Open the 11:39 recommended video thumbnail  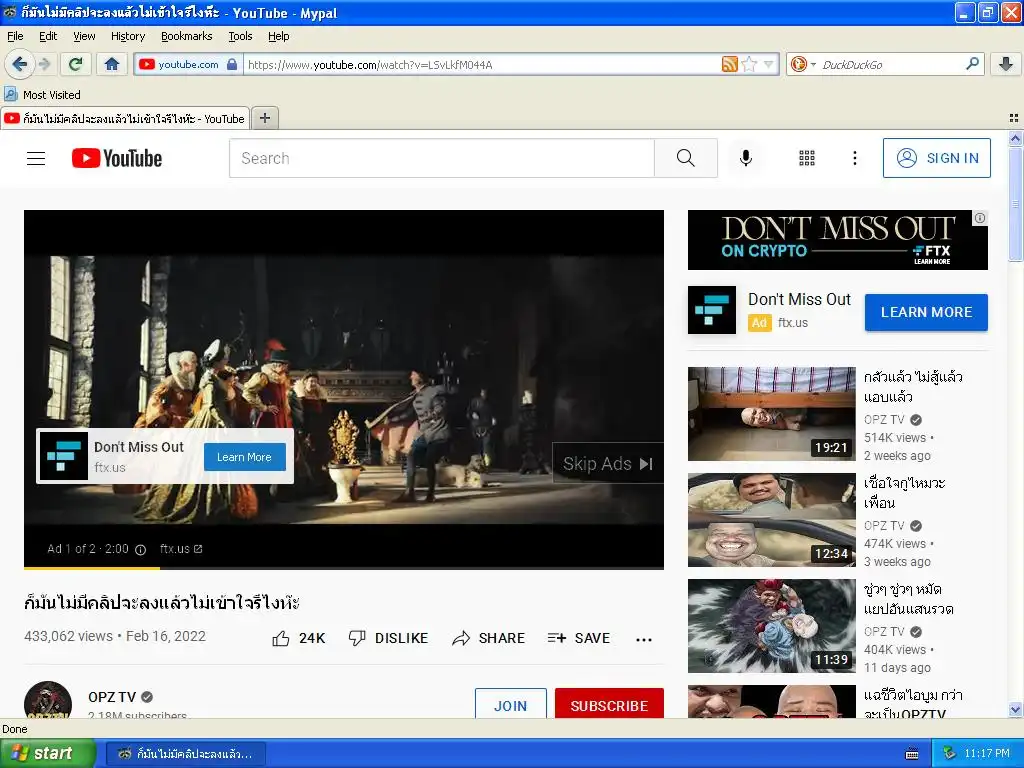771,626
